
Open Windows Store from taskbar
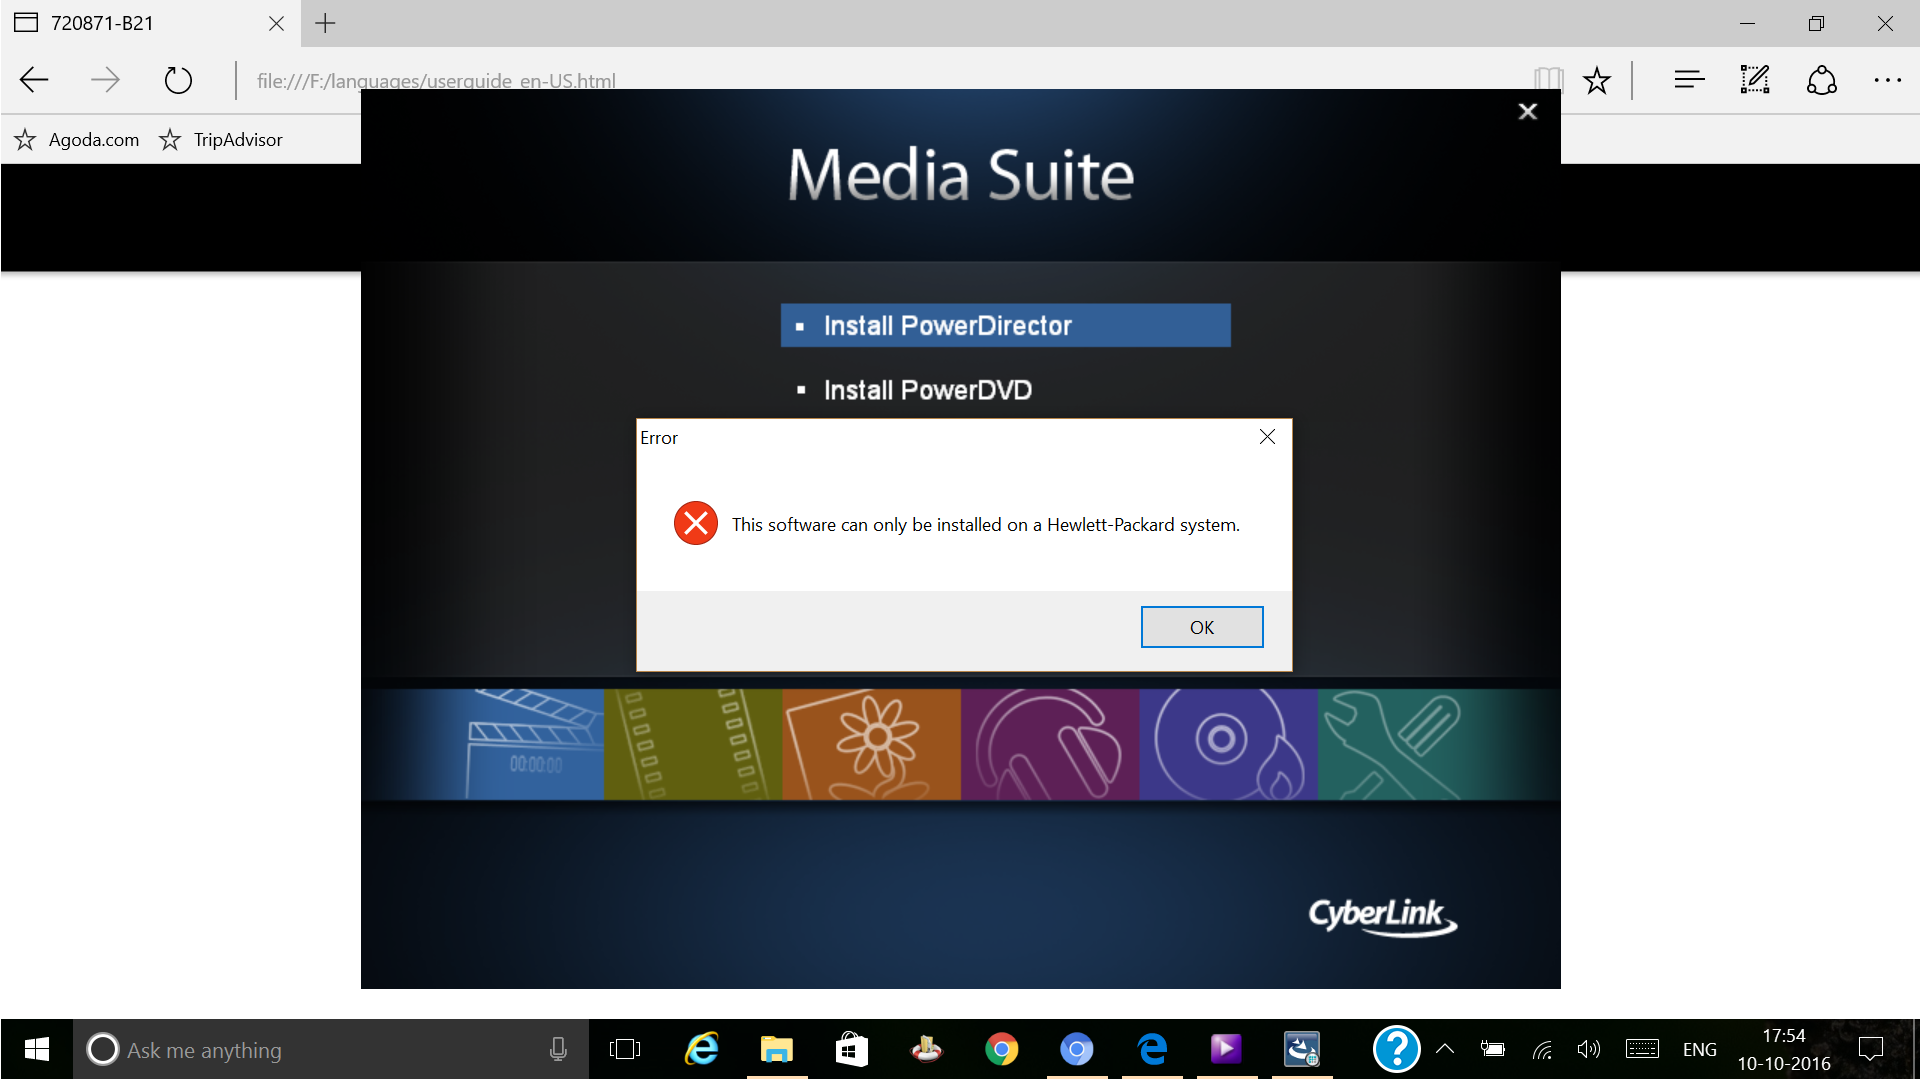pos(851,1049)
